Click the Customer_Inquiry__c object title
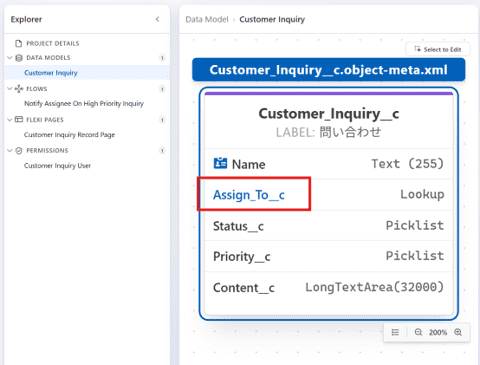 click(329, 113)
